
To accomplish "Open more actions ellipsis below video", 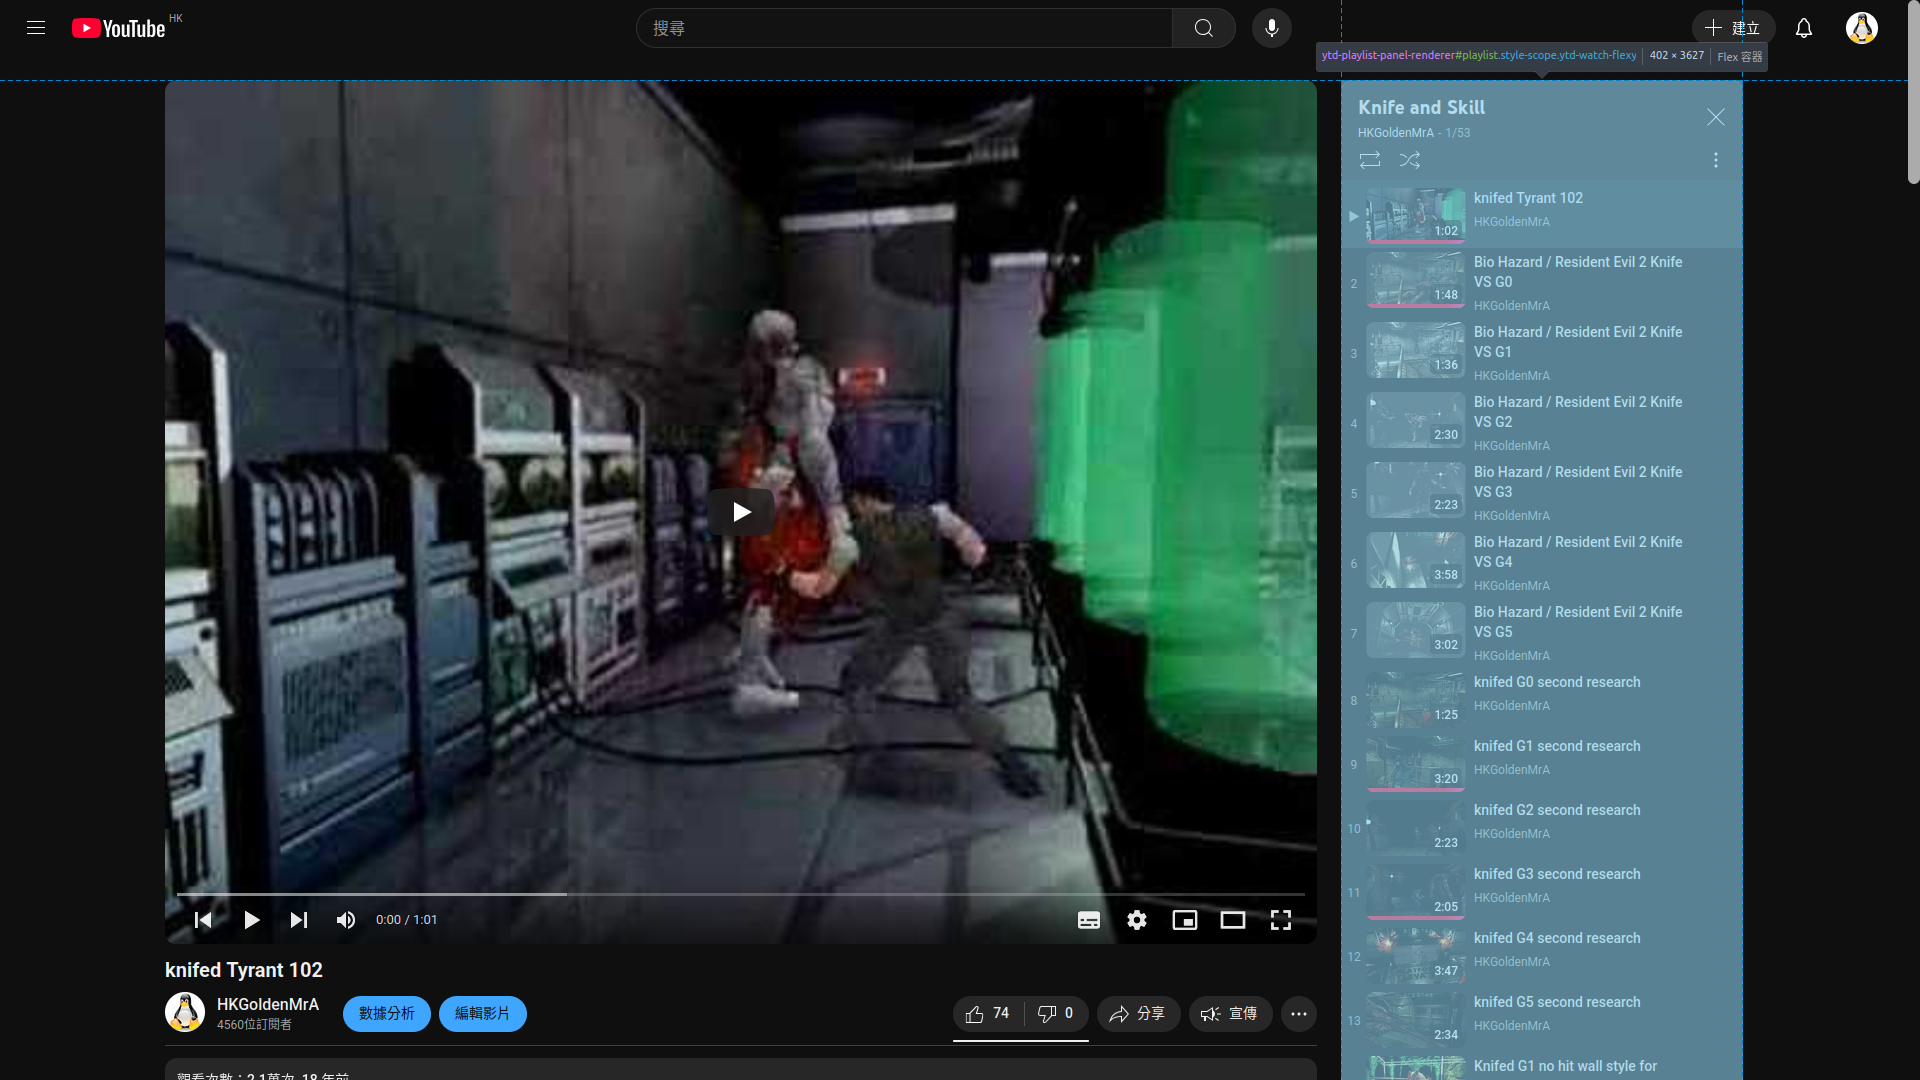I will (1299, 1014).
